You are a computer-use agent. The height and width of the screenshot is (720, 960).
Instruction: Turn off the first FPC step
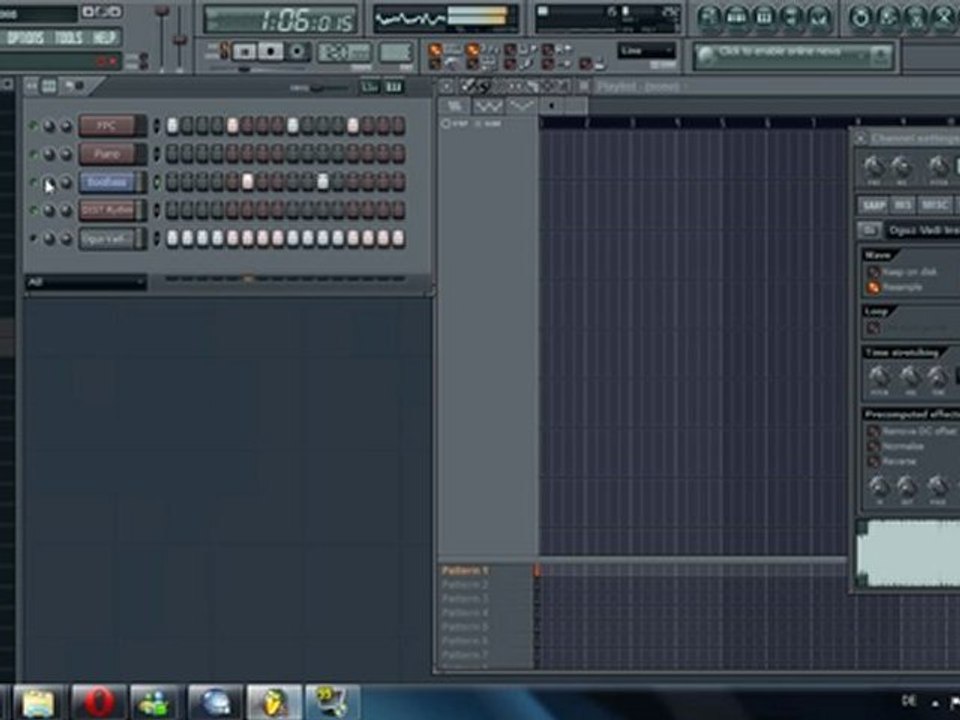coord(173,126)
